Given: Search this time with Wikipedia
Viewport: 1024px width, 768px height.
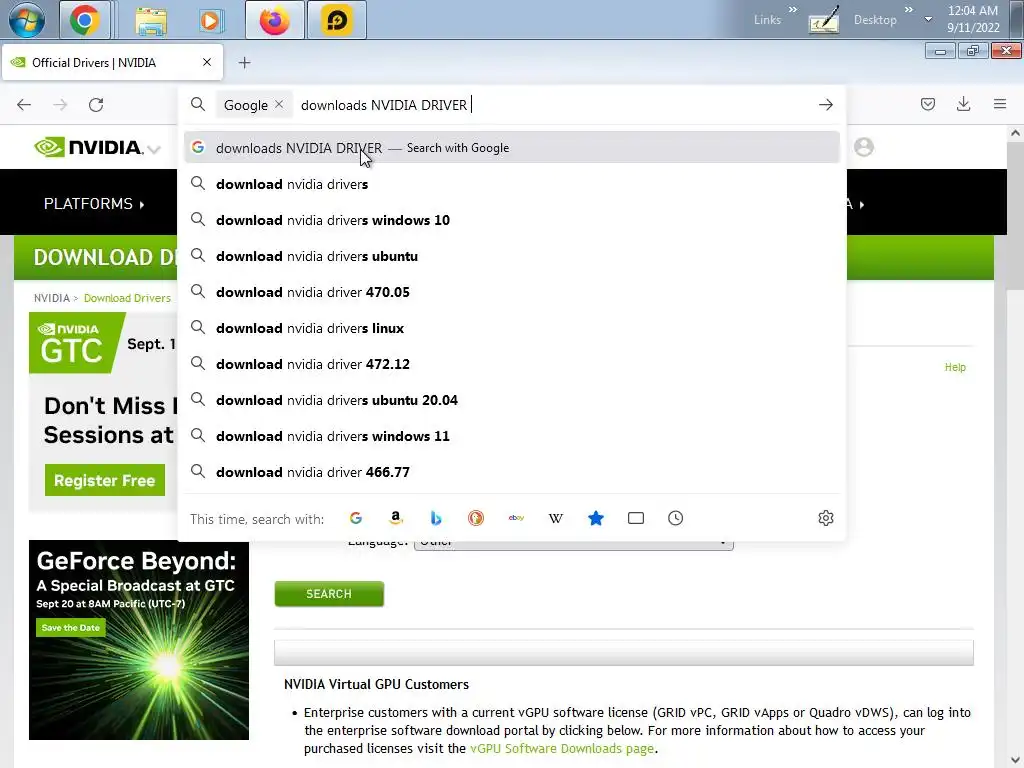Looking at the screenshot, I should (x=556, y=518).
